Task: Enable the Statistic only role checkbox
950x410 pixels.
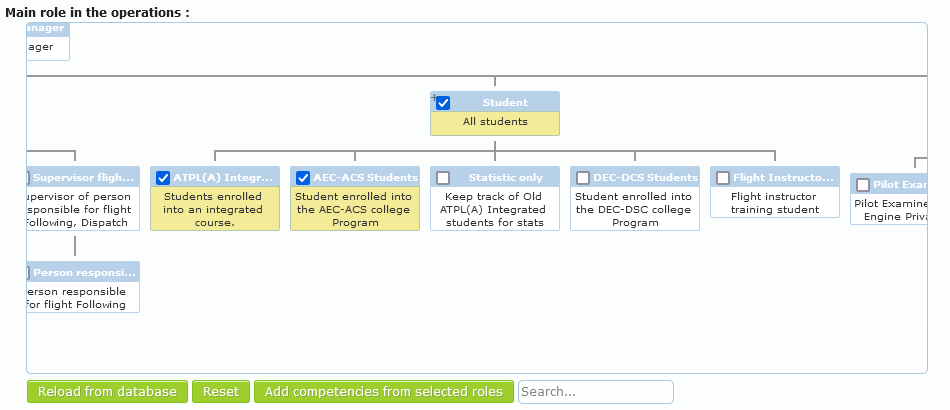Action: coord(443,178)
